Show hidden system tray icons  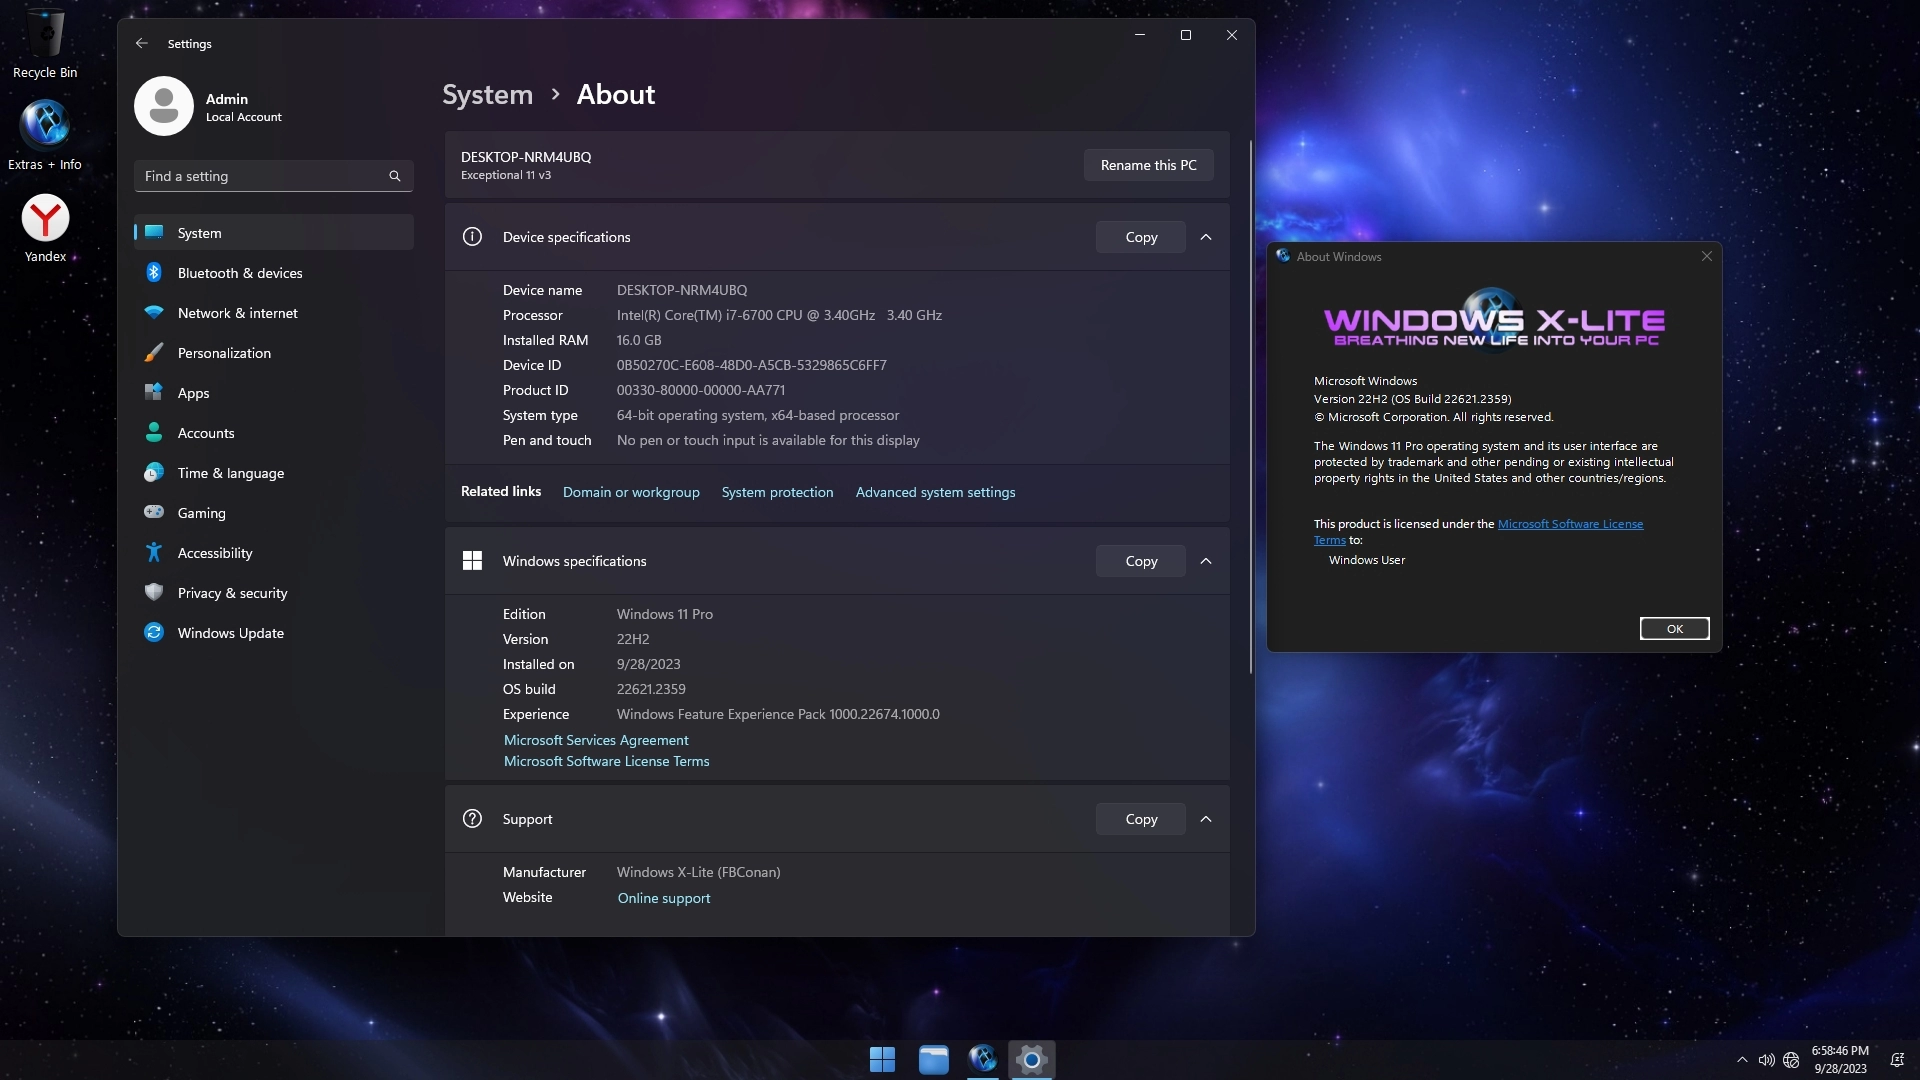click(1742, 1060)
